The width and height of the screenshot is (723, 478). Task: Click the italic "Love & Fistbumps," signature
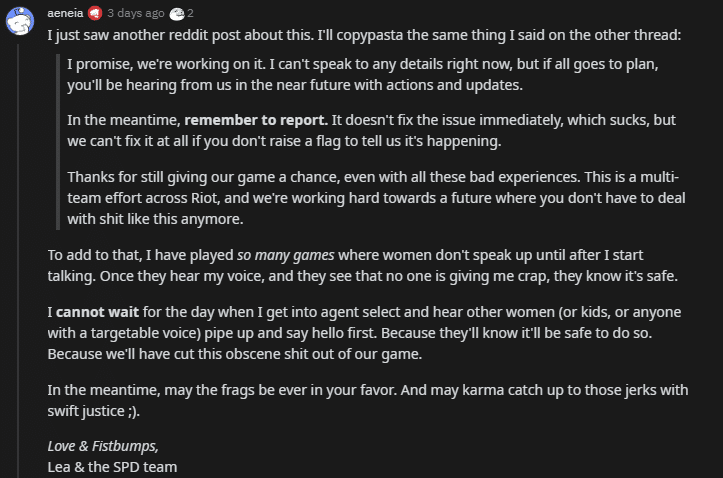point(102,446)
